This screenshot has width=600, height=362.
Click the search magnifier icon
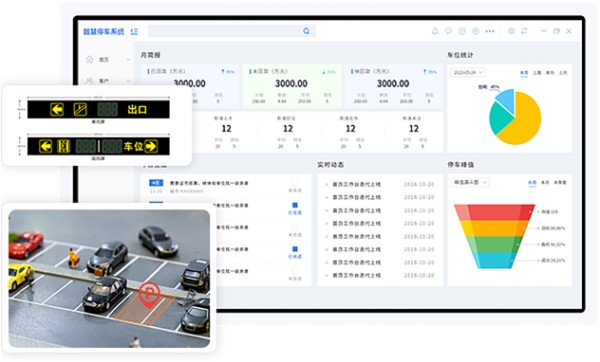(306, 31)
